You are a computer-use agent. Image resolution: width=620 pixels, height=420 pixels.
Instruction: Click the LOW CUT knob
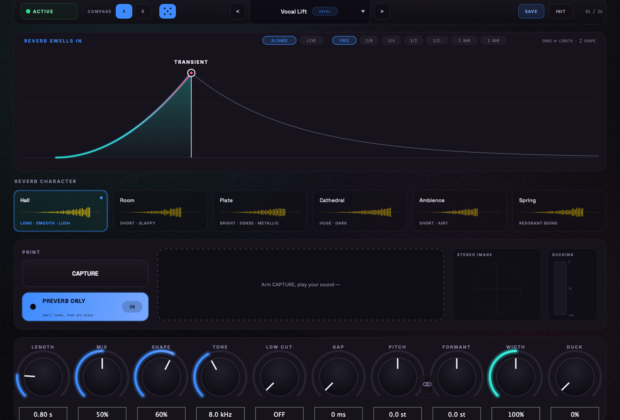(x=279, y=376)
